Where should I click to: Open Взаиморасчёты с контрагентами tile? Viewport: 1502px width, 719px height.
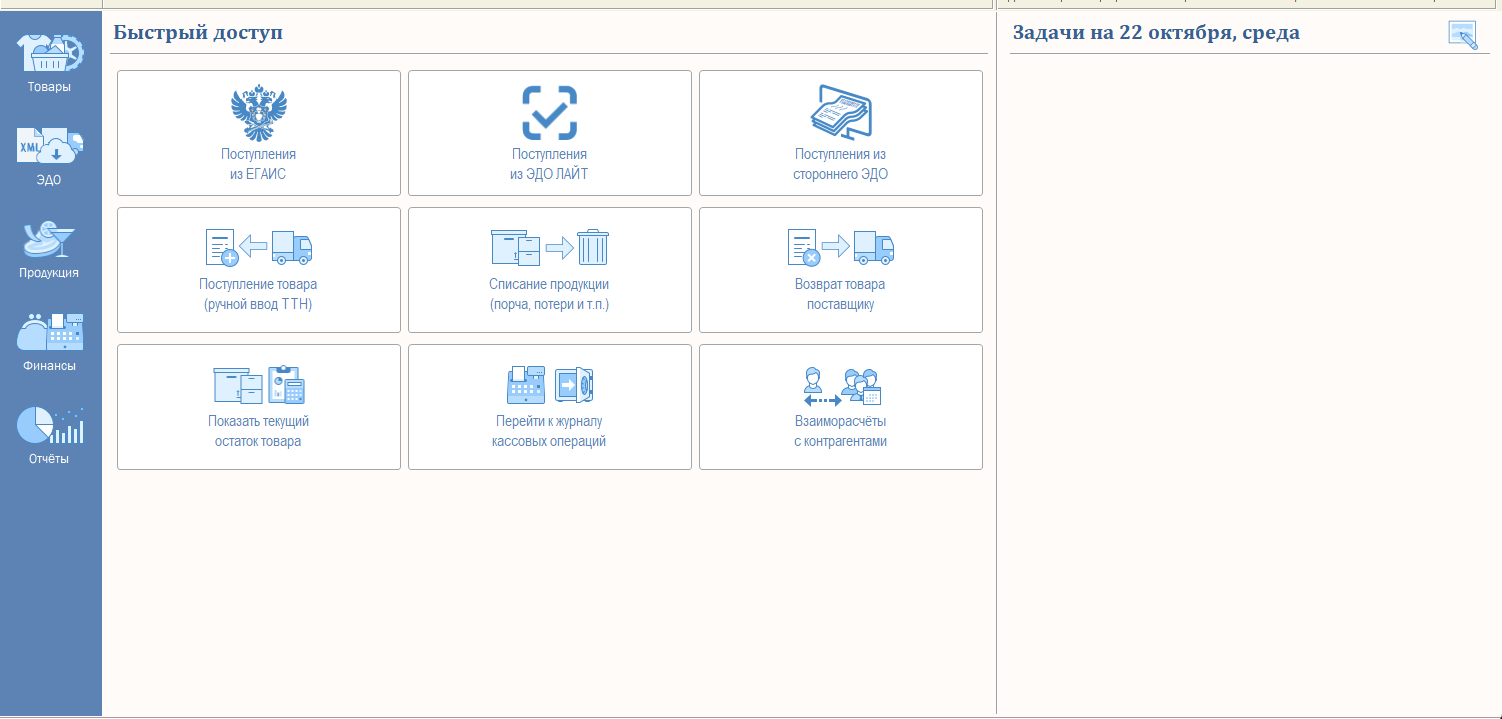(x=840, y=407)
